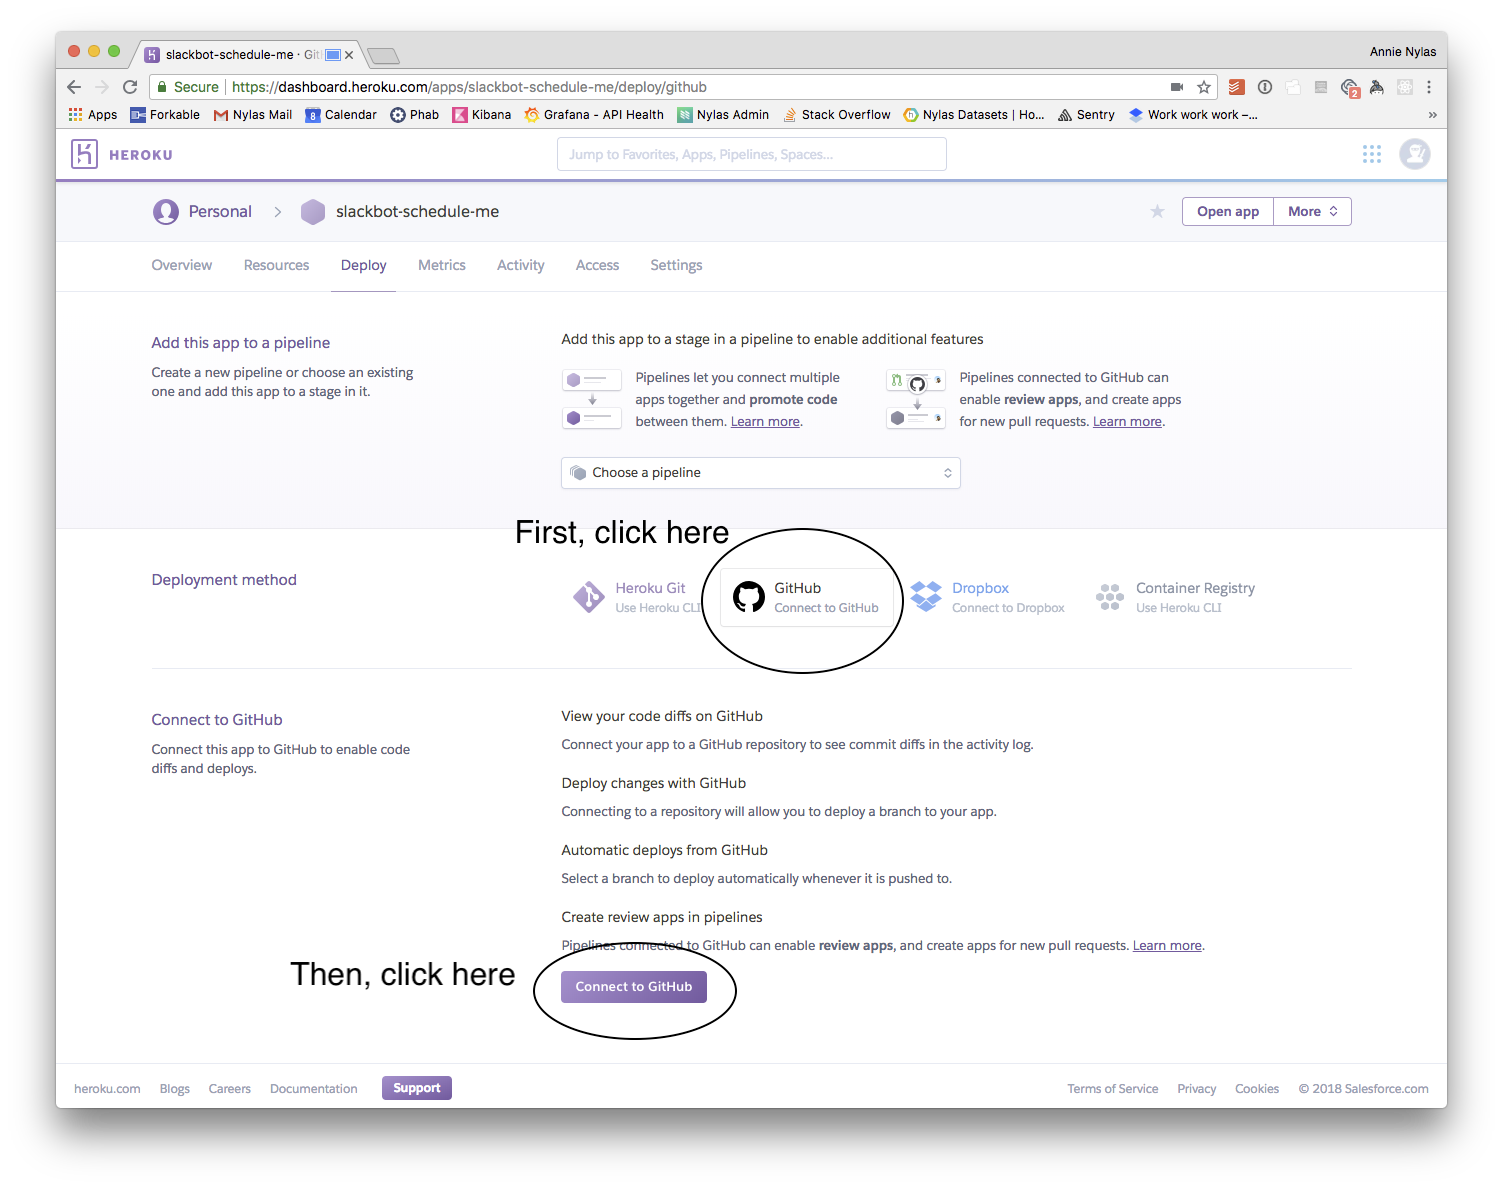The height and width of the screenshot is (1188, 1503).
Task: Click the Open app button
Action: coord(1228,211)
